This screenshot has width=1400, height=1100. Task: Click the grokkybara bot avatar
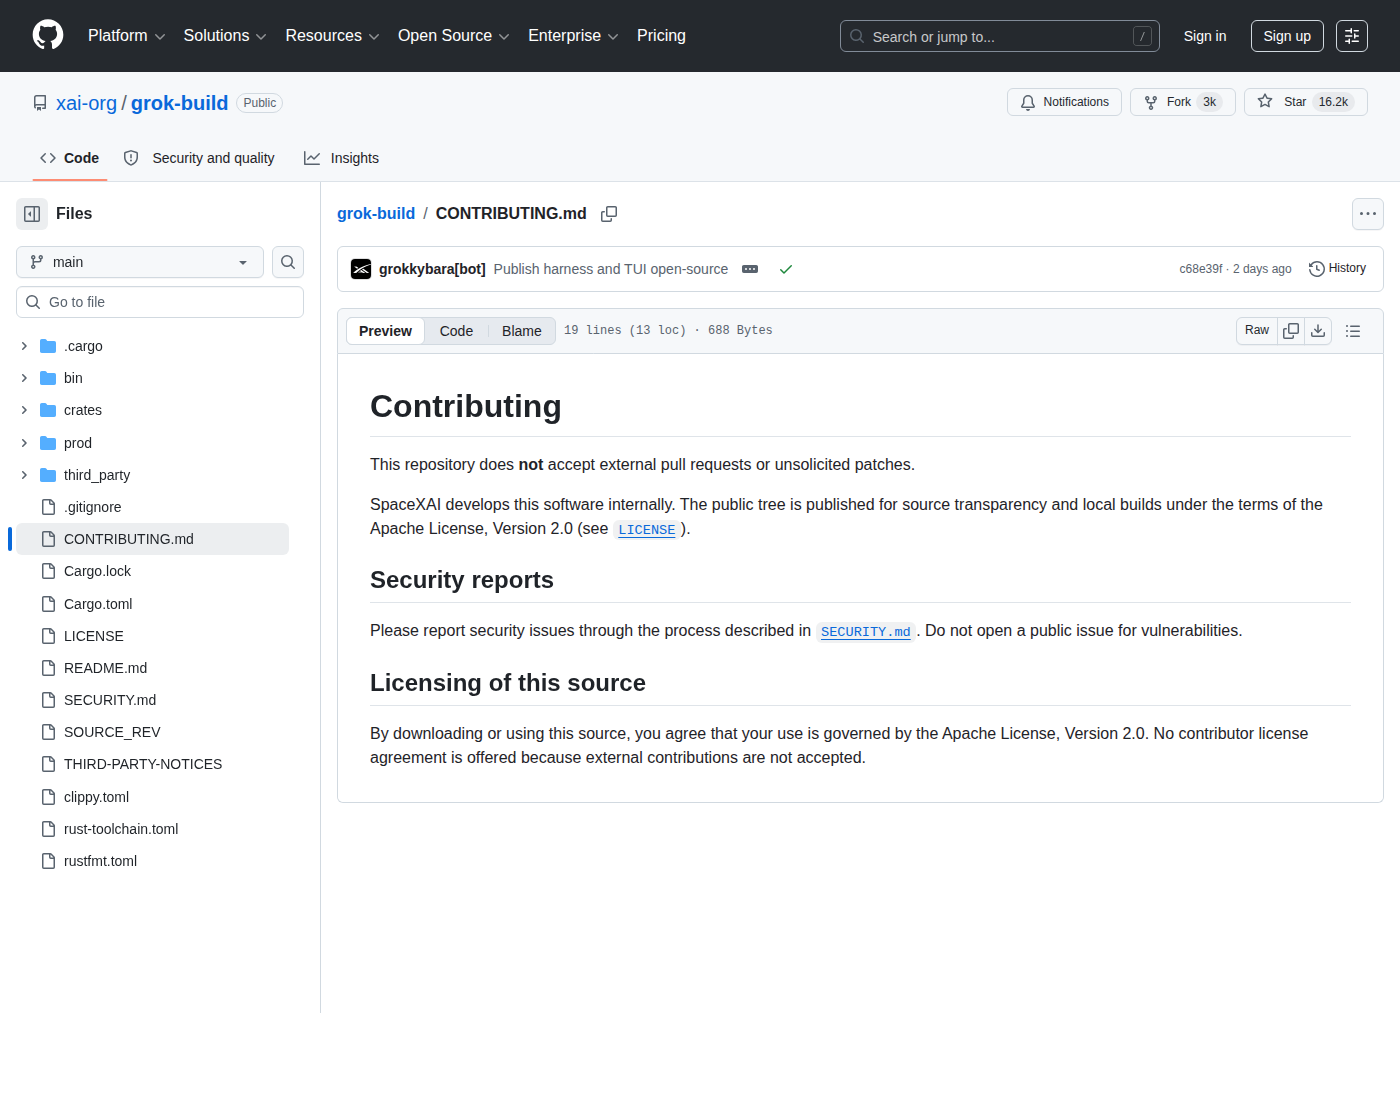pyautogui.click(x=361, y=269)
